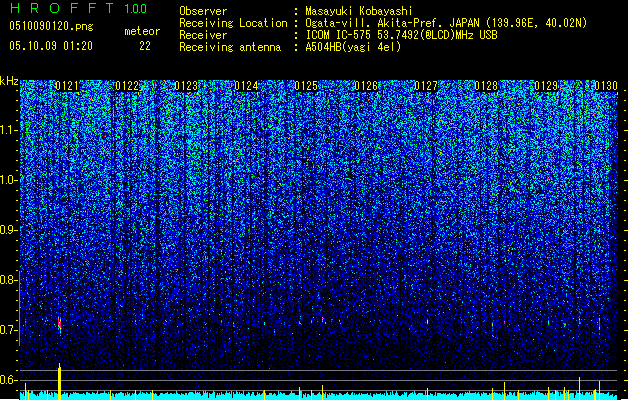Click the 0127 time marker
This screenshot has width=629, height=400.
426,86
